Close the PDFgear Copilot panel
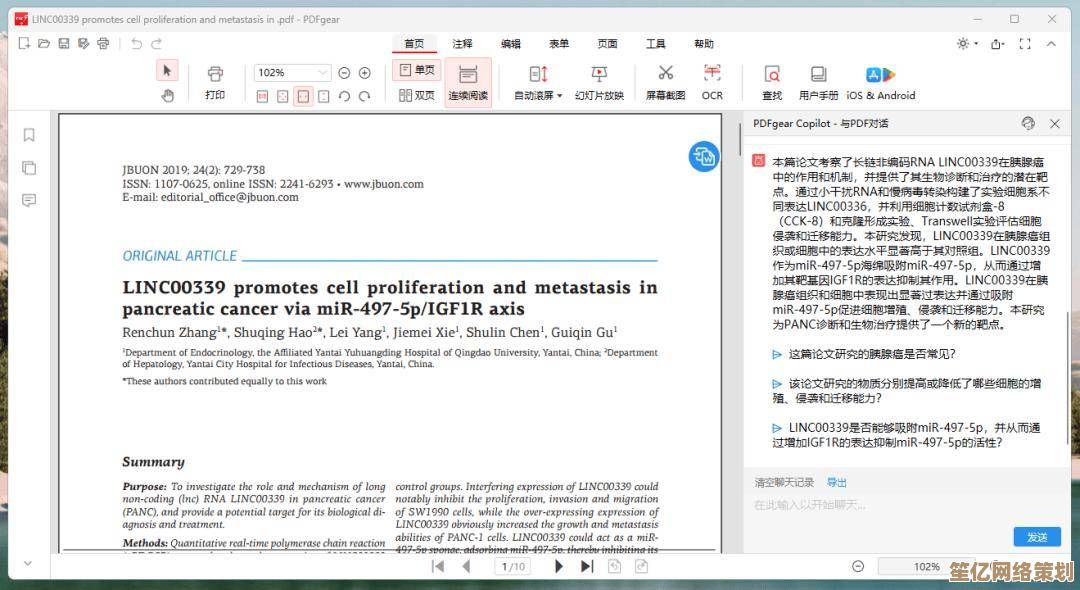 [x=1055, y=124]
